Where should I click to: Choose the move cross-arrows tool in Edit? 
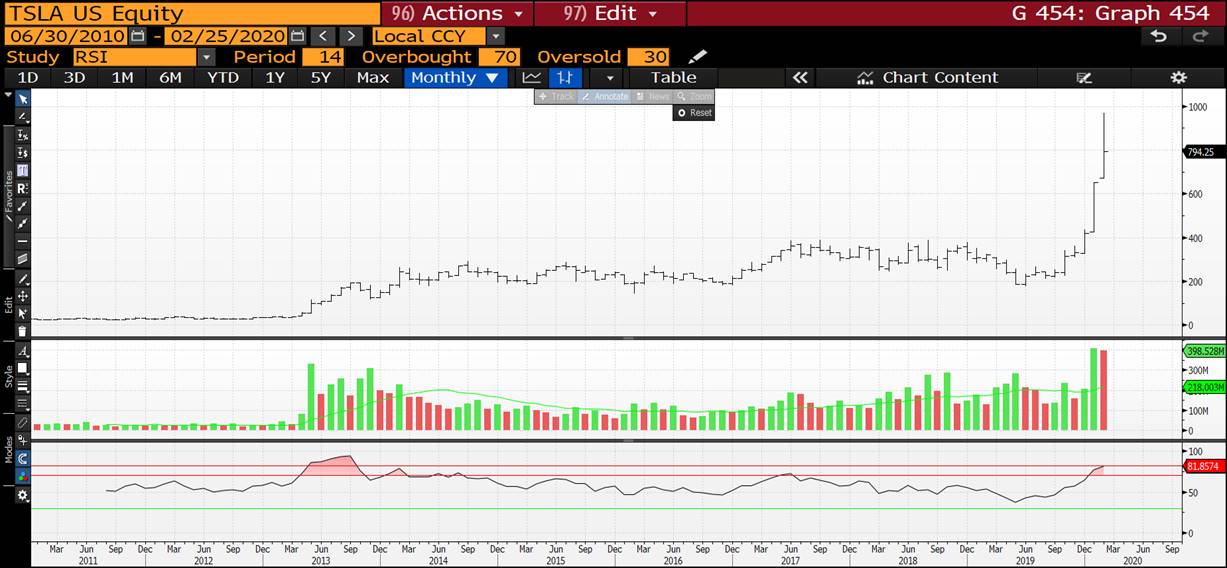[23, 295]
